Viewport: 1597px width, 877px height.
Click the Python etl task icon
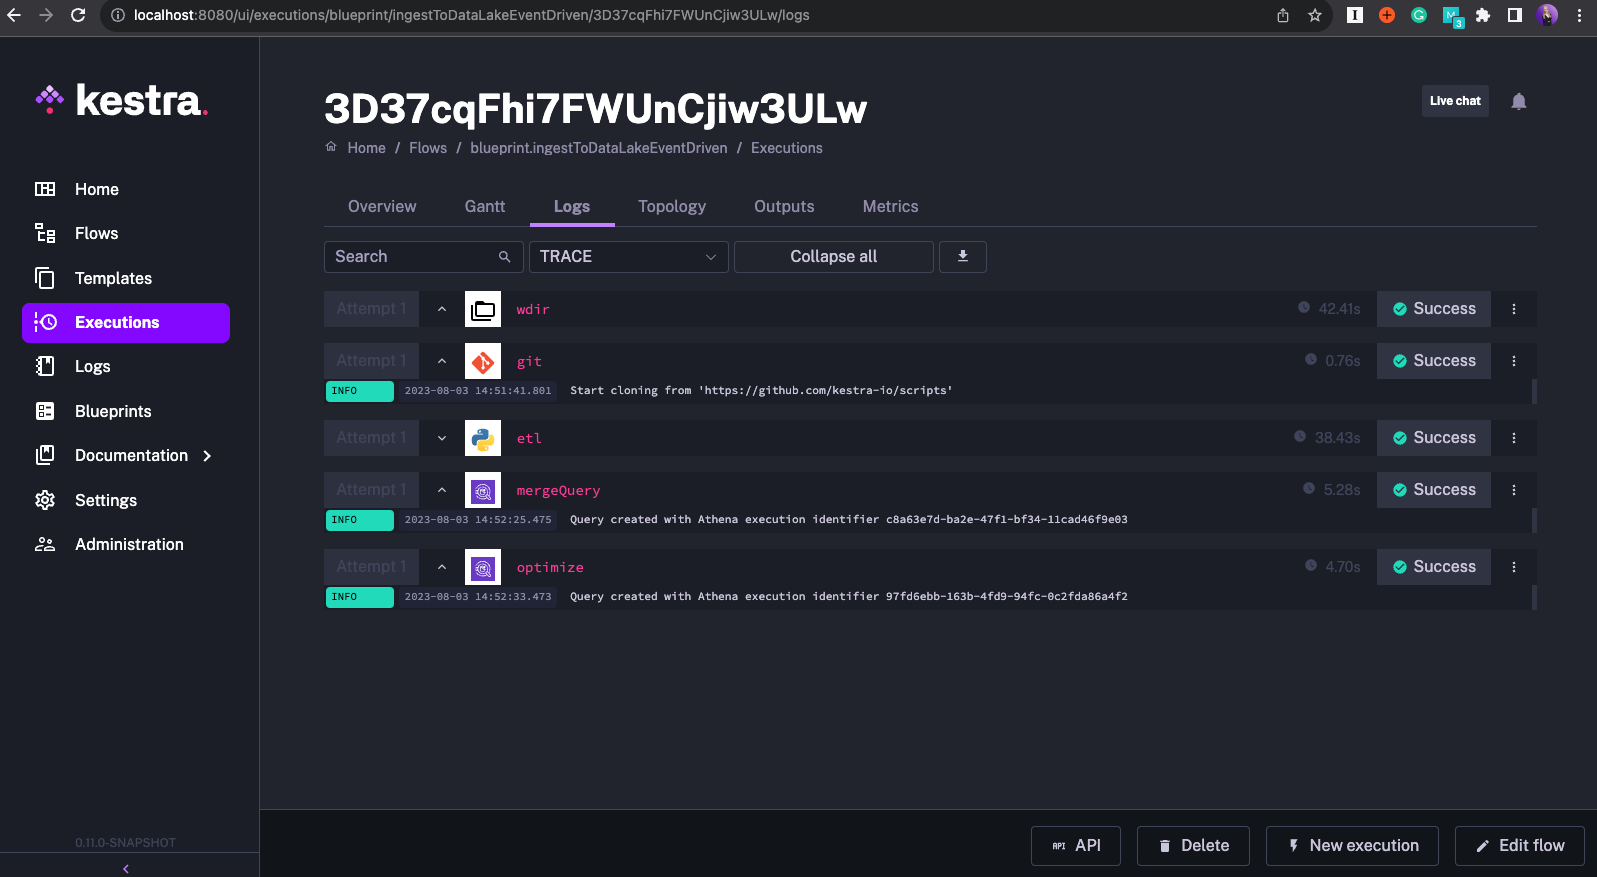pos(483,439)
